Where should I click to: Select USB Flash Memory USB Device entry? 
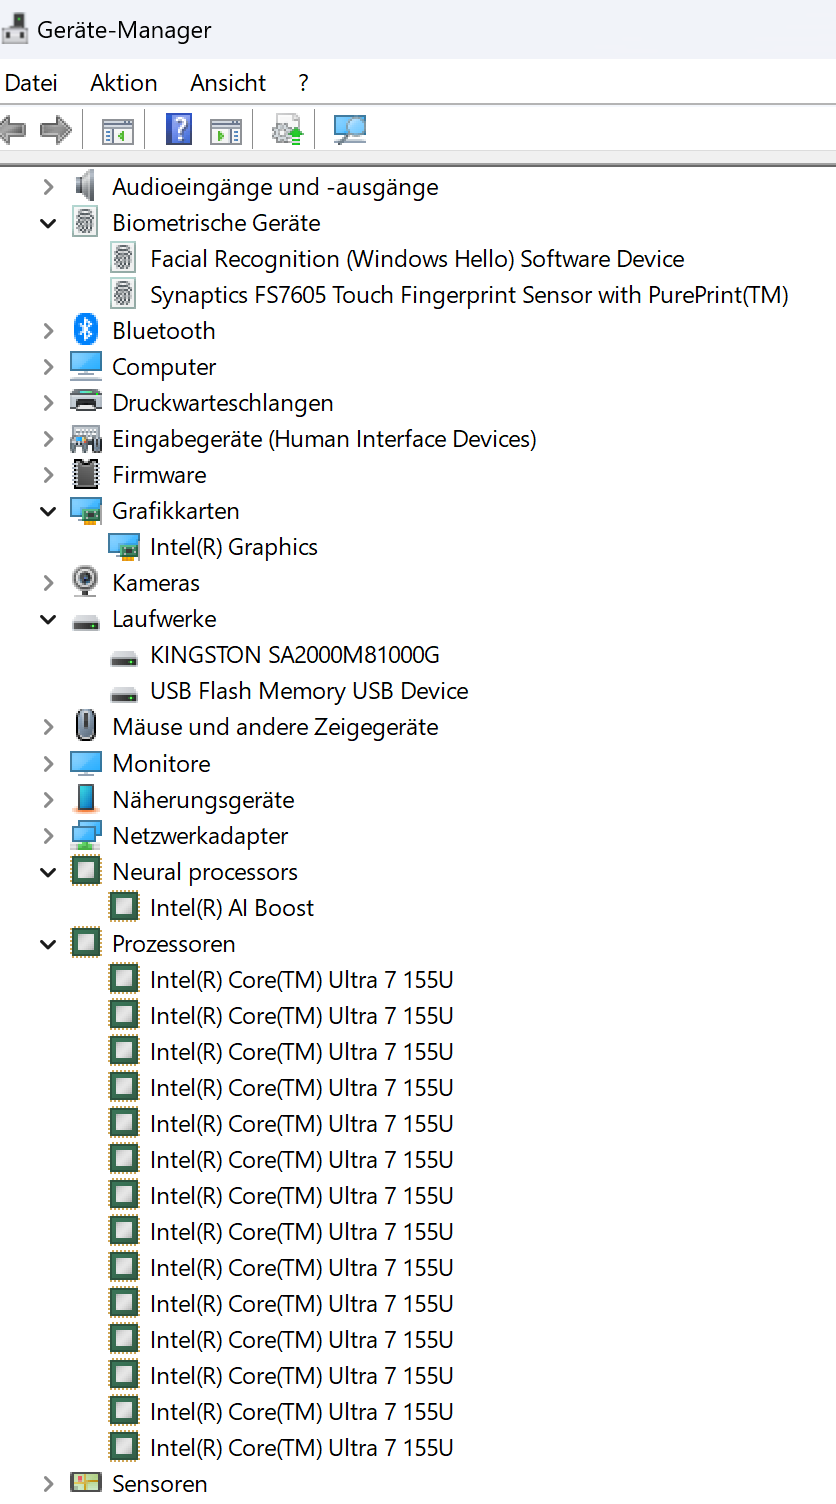pyautogui.click(x=309, y=691)
